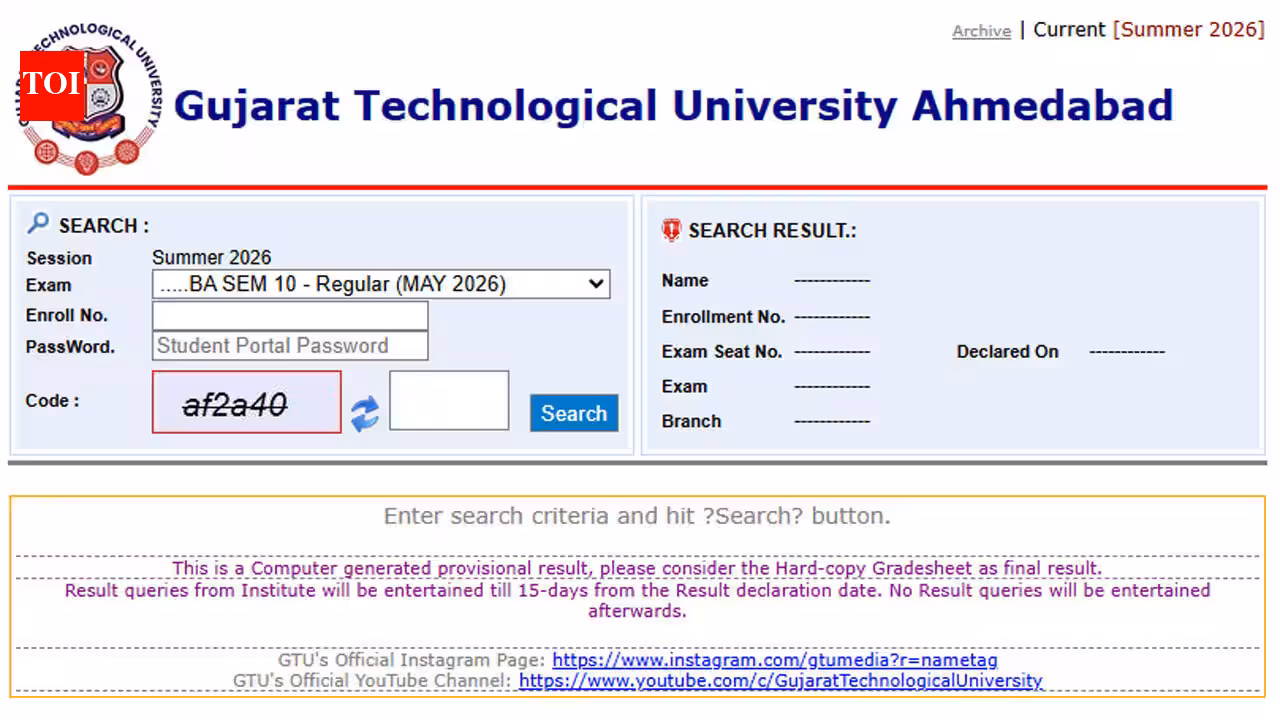The width and height of the screenshot is (1280, 720).
Task: Click the 'GTU's Official YouTube Channel:' label
Action: click(373, 681)
